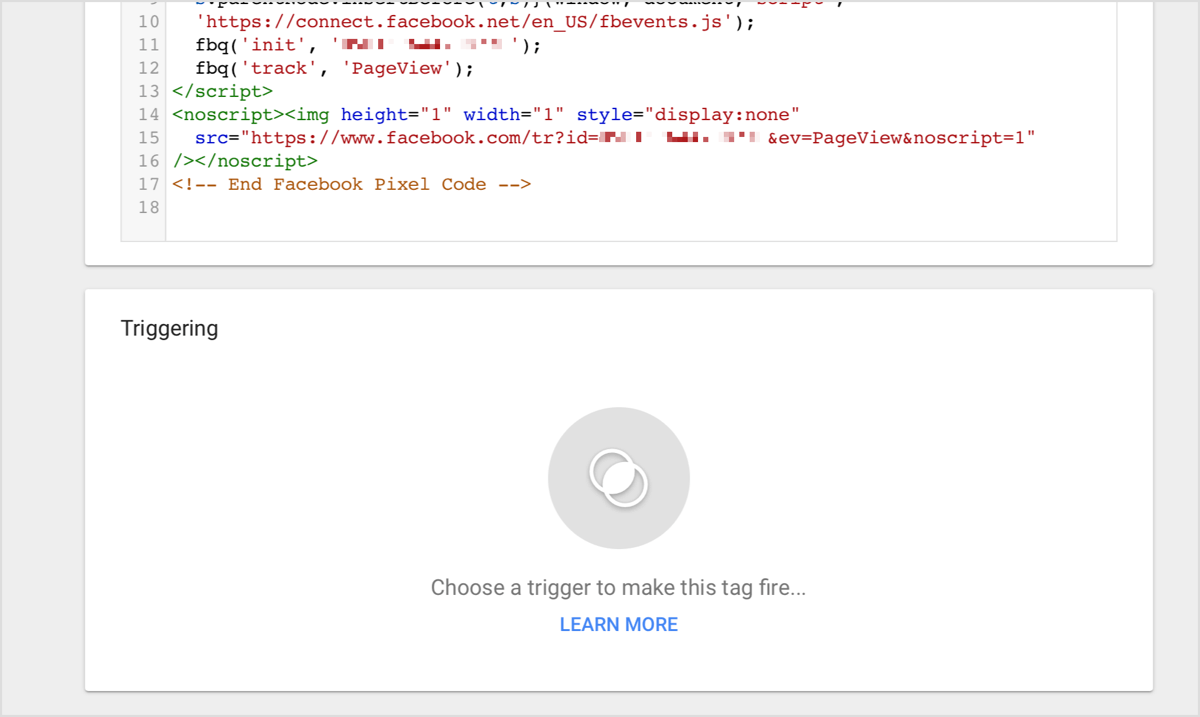Click line number 10 in the gutter

pyautogui.click(x=149, y=22)
